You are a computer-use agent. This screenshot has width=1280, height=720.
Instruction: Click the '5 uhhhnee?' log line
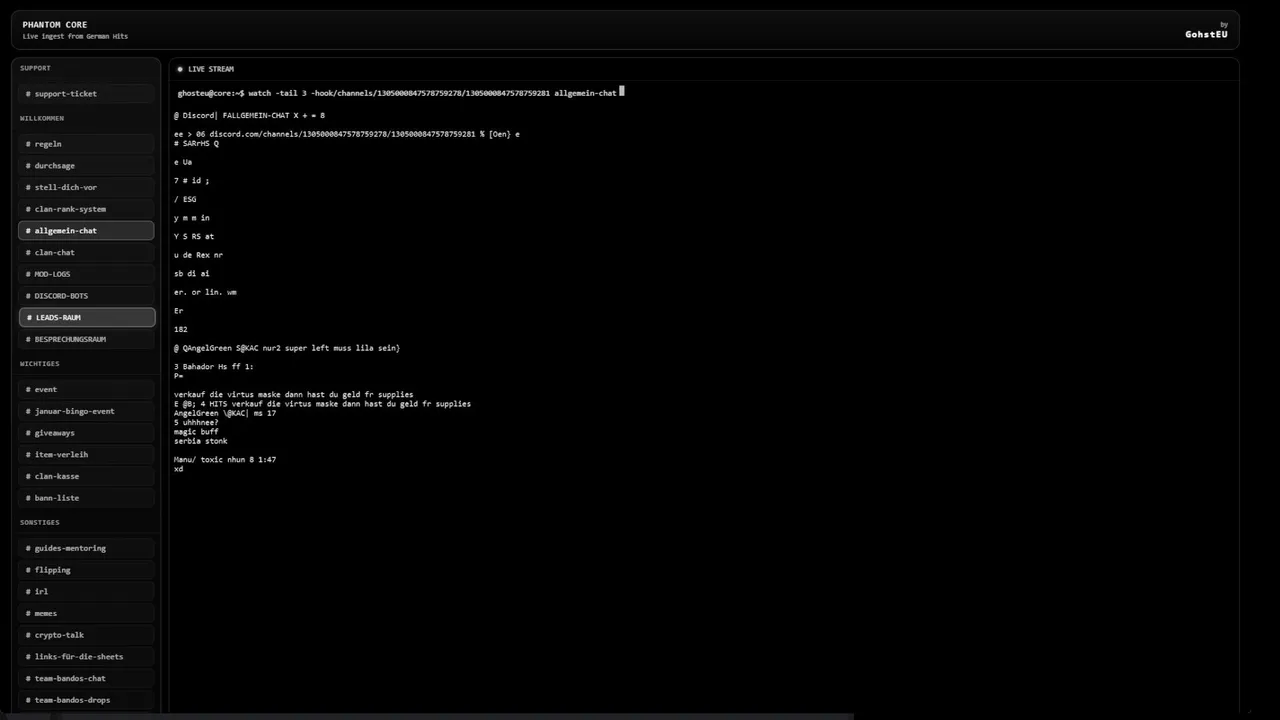pyautogui.click(x=196, y=423)
